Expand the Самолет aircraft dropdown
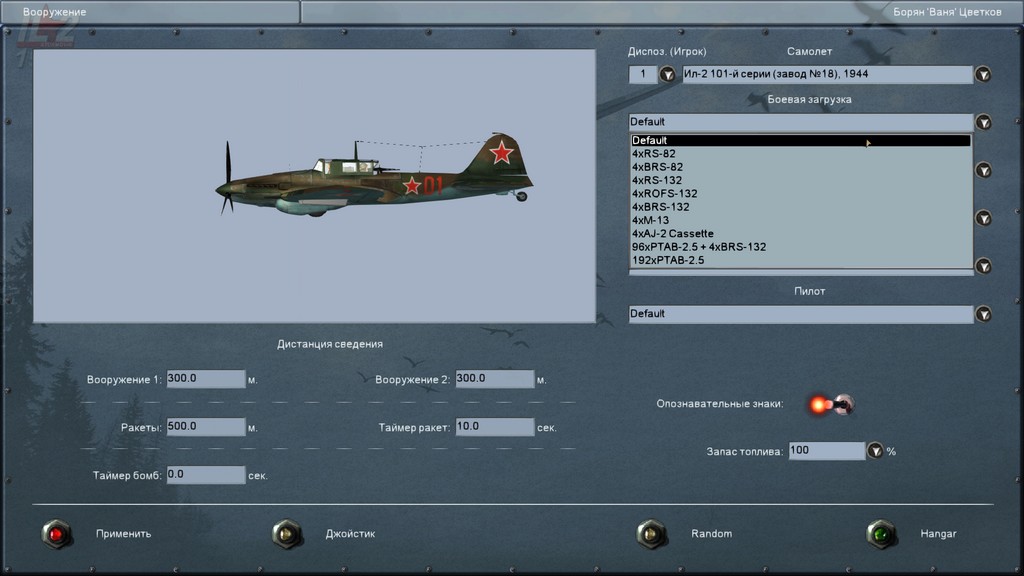The image size is (1024, 576). (x=983, y=75)
